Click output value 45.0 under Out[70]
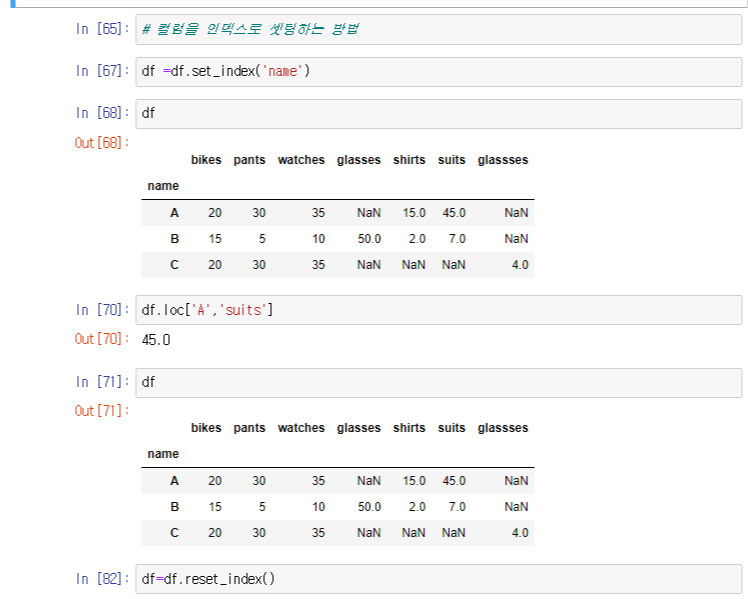748x599 pixels. [156, 340]
